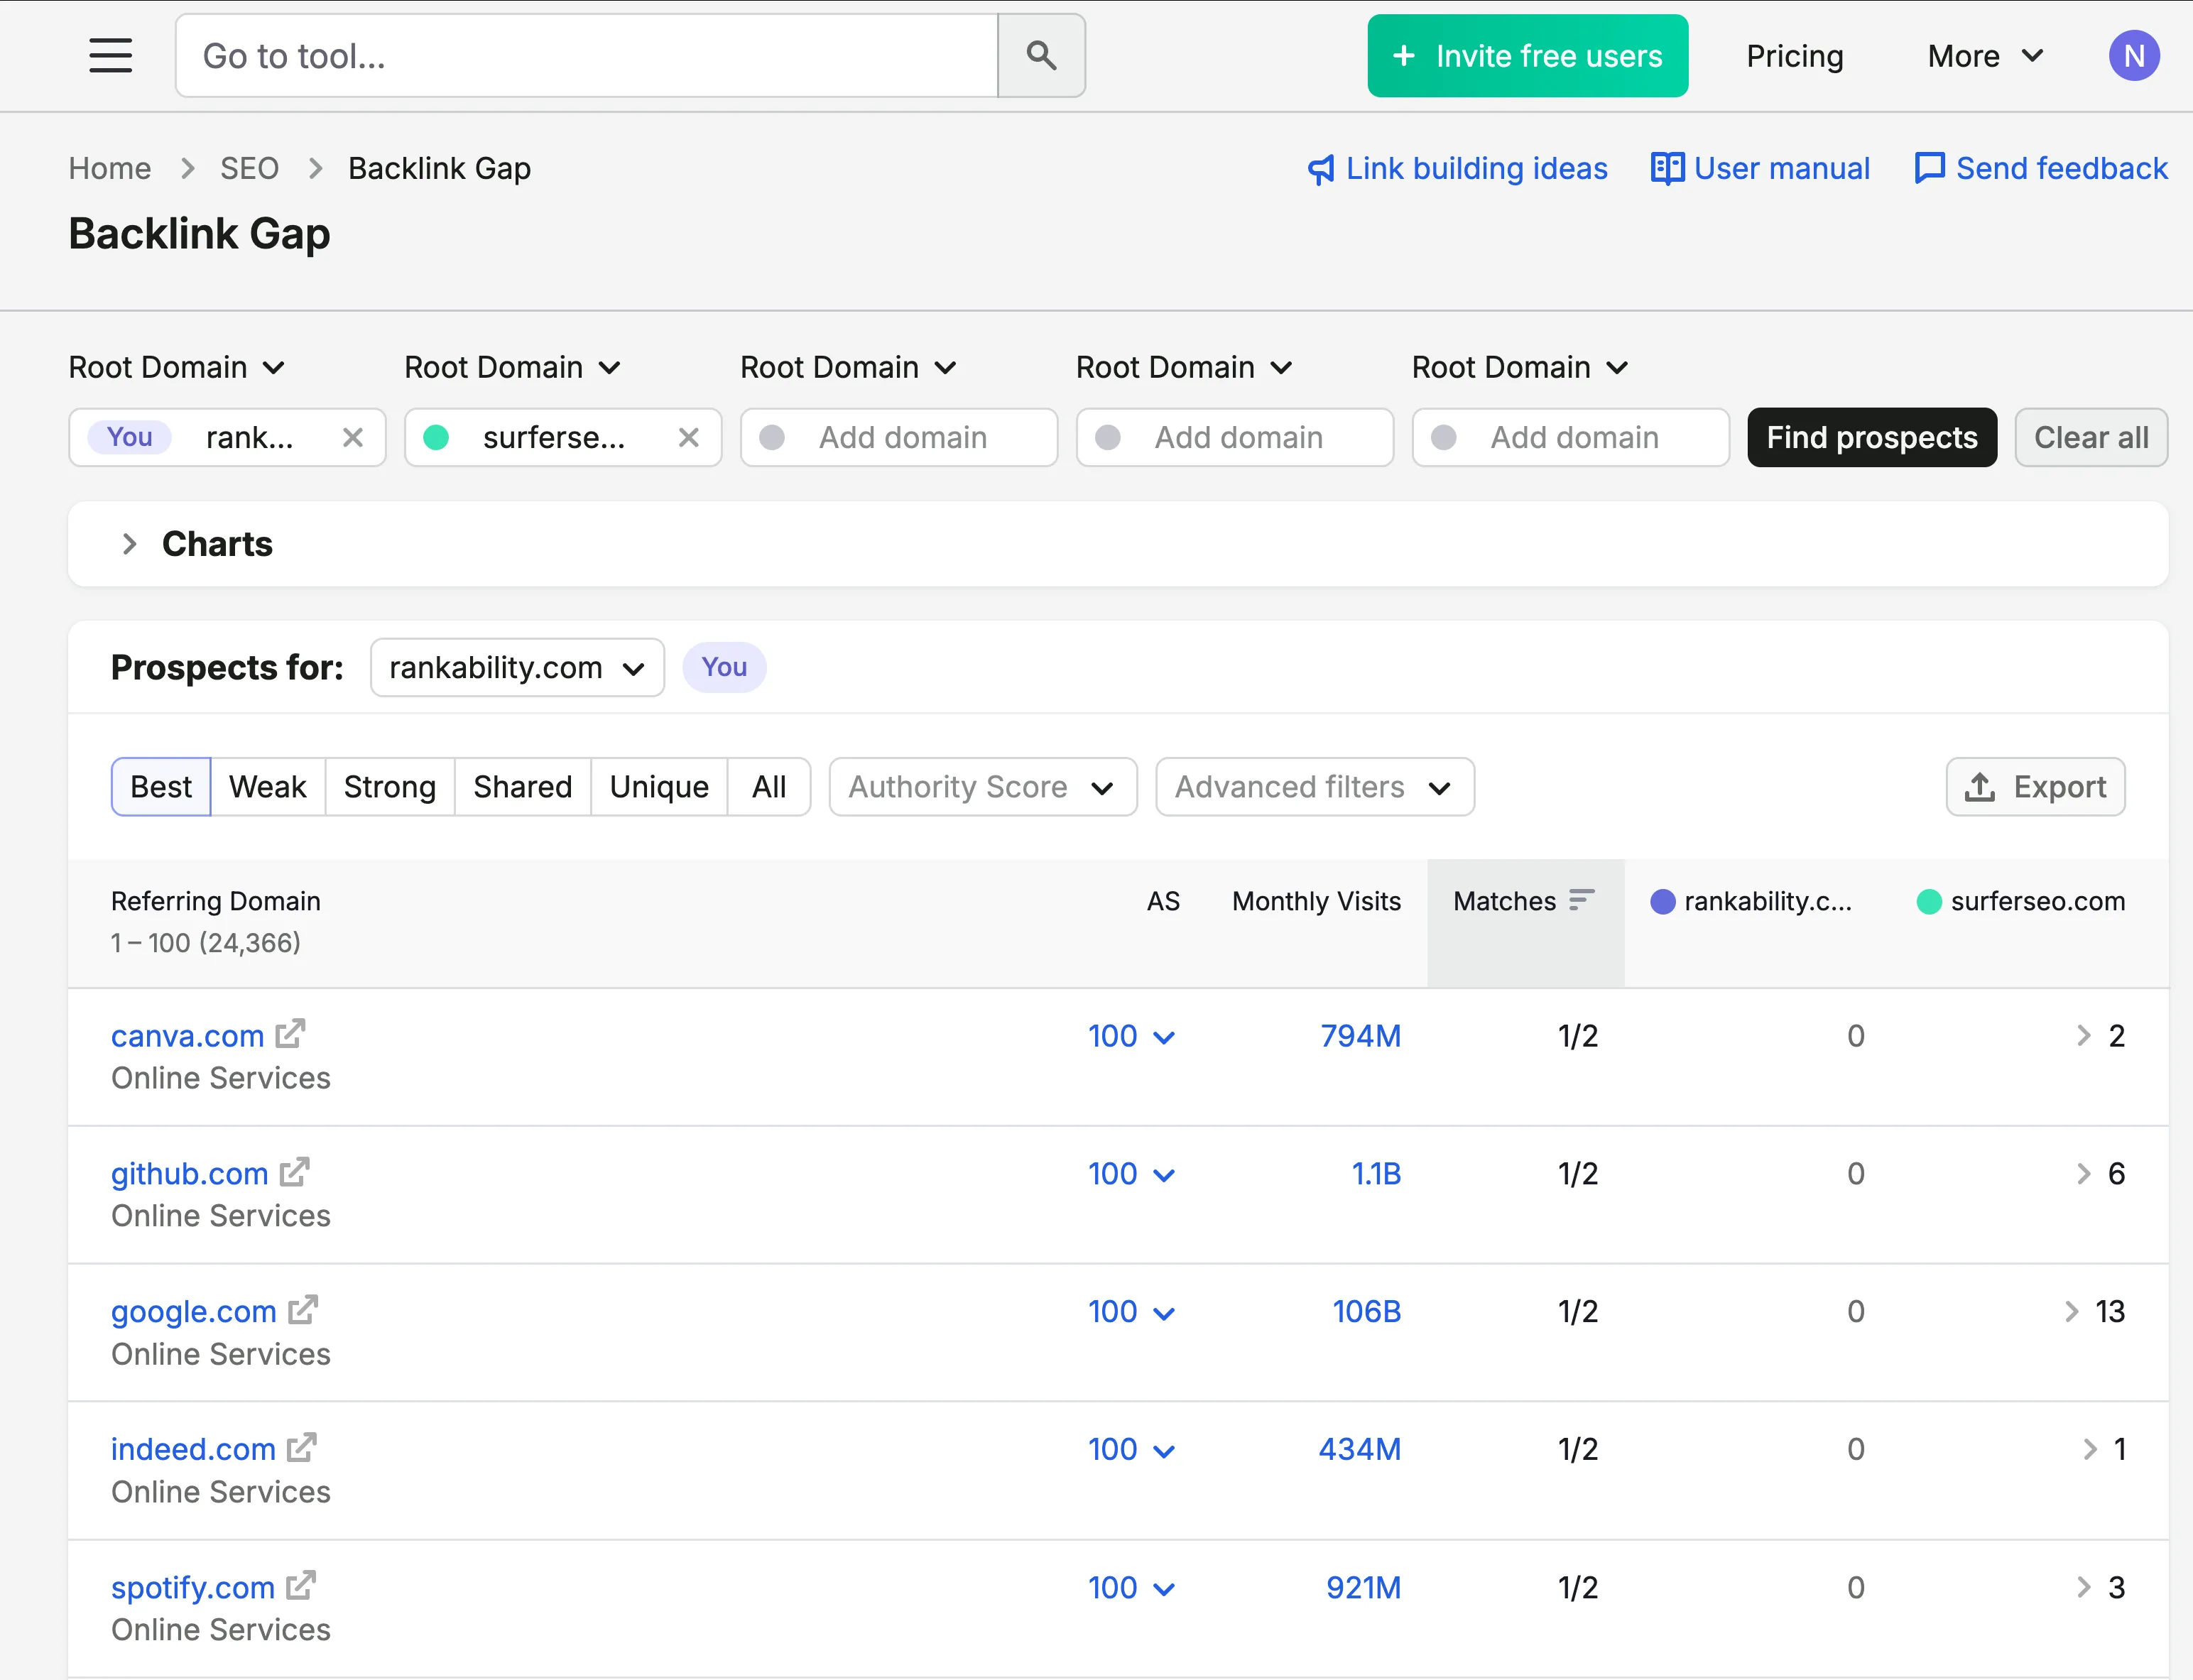Go to SEO breadcrumb
Image resolution: width=2193 pixels, height=1680 pixels.
click(249, 168)
